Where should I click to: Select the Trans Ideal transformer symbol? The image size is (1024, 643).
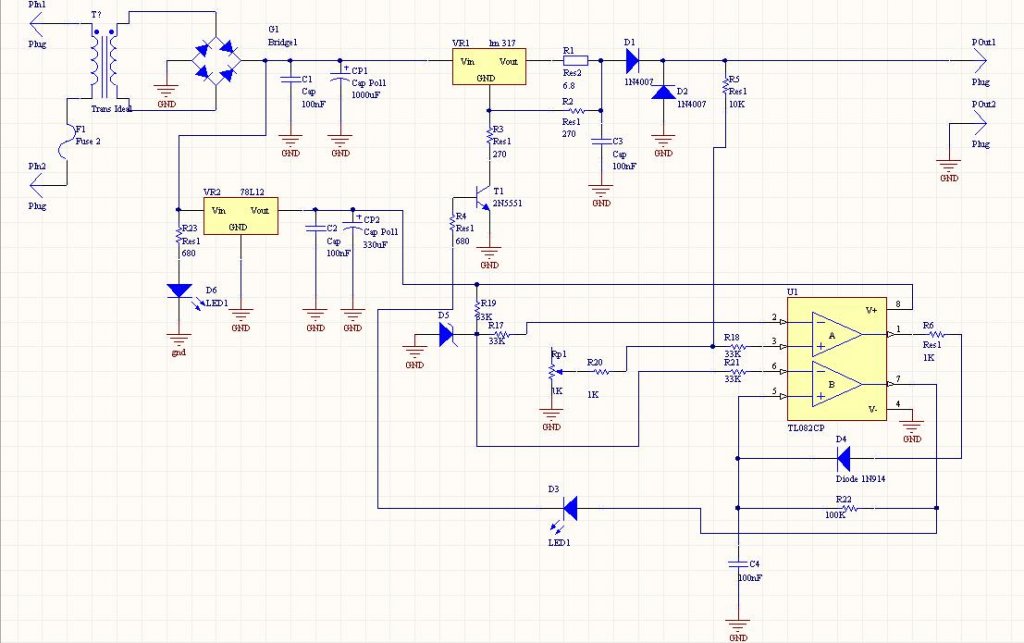[104, 64]
